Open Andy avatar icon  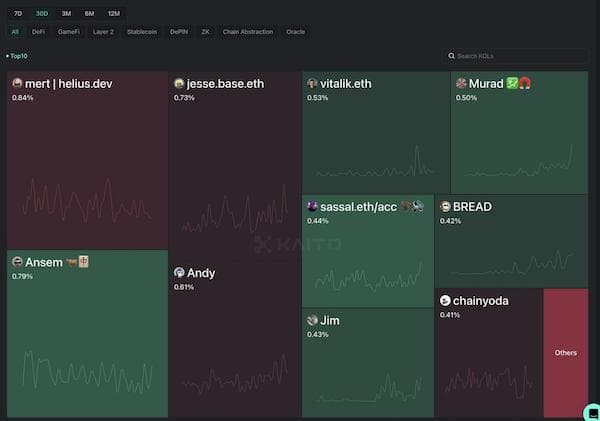click(179, 272)
